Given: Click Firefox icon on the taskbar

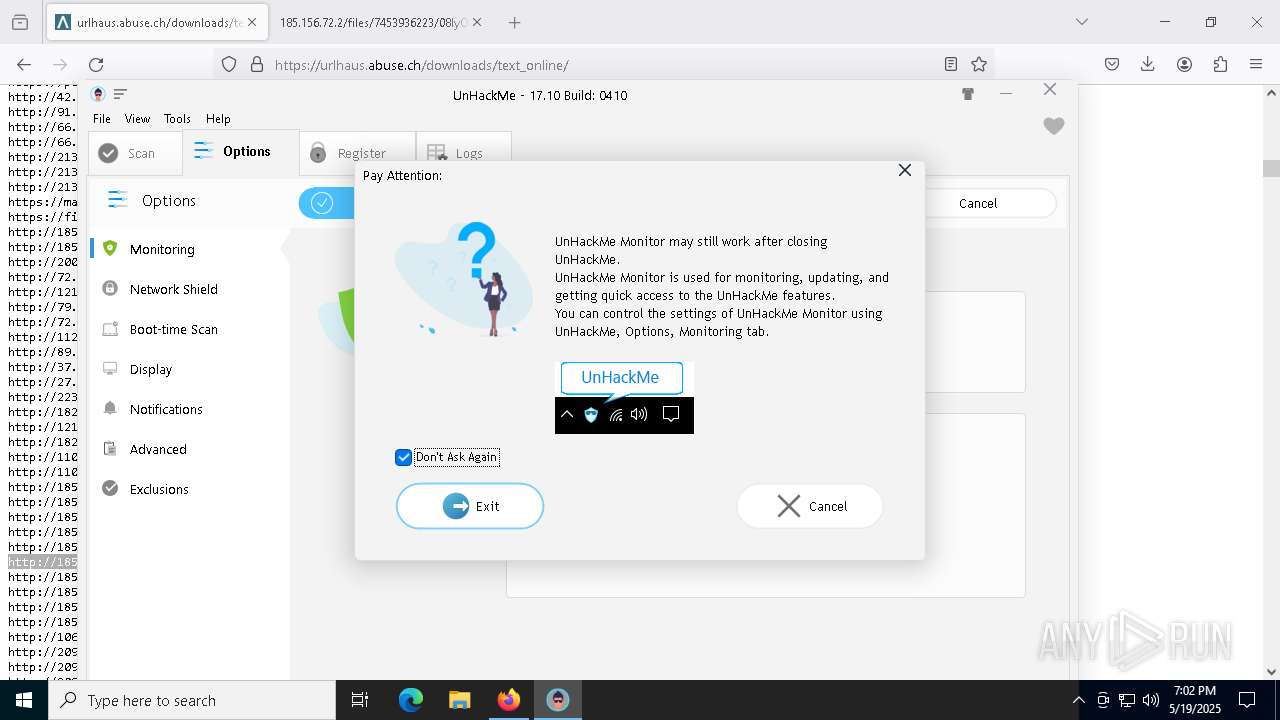Looking at the screenshot, I should click(x=509, y=700).
